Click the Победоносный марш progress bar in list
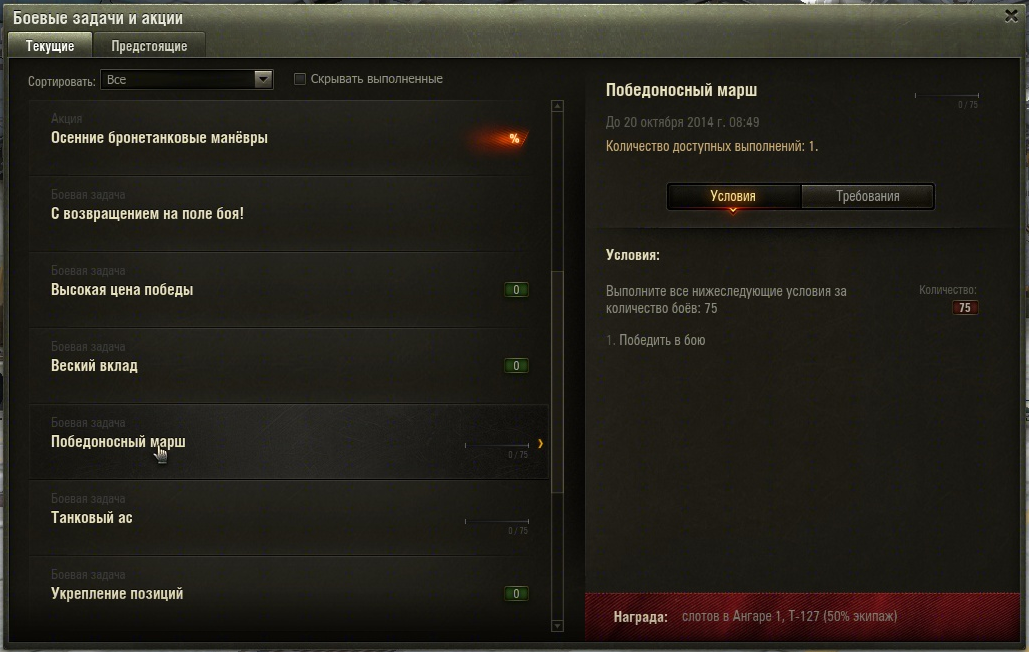 pyautogui.click(x=497, y=445)
